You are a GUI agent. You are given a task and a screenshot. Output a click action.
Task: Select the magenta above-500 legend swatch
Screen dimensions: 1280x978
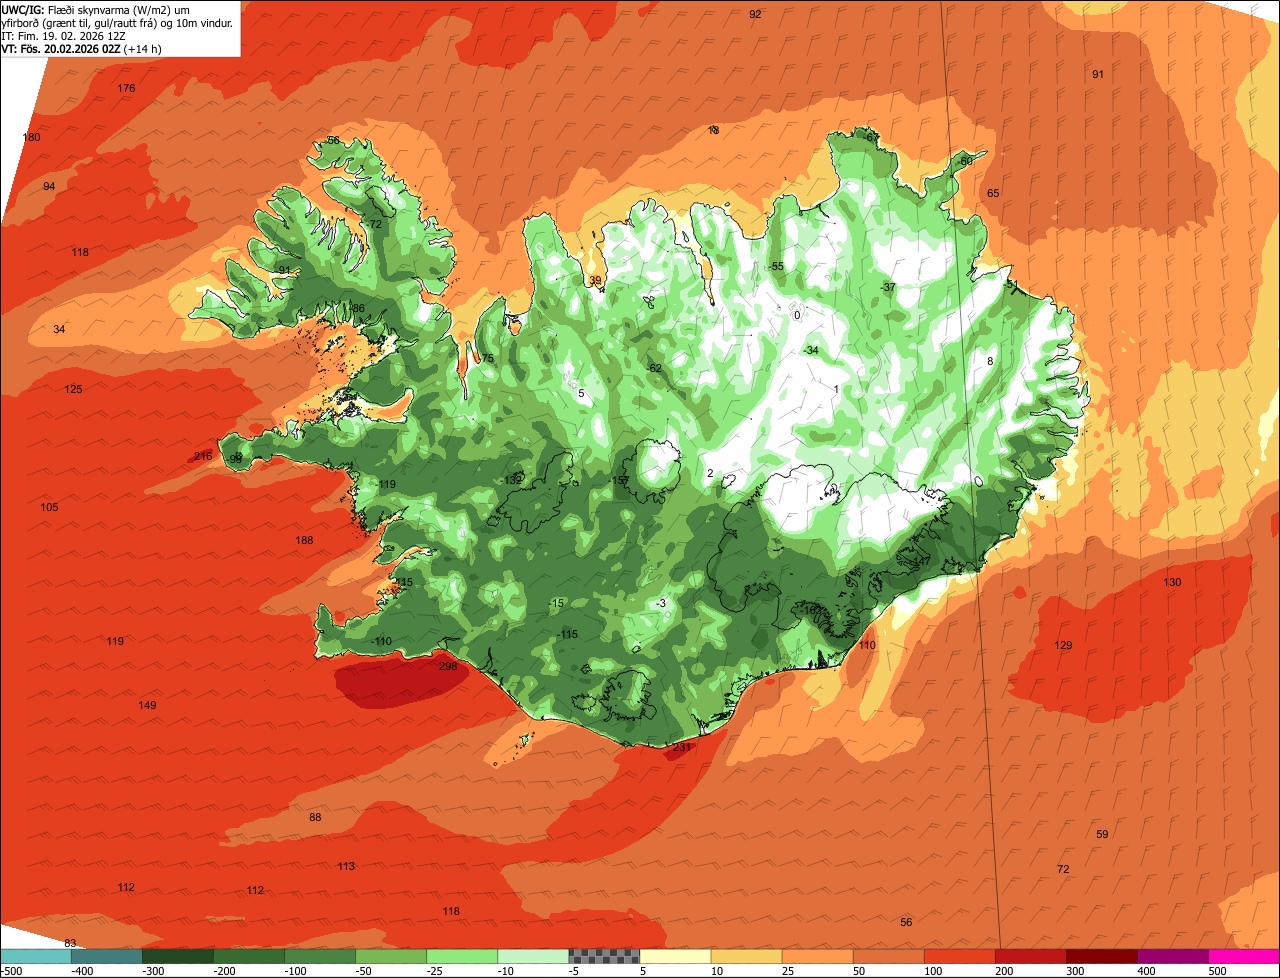[1243, 956]
